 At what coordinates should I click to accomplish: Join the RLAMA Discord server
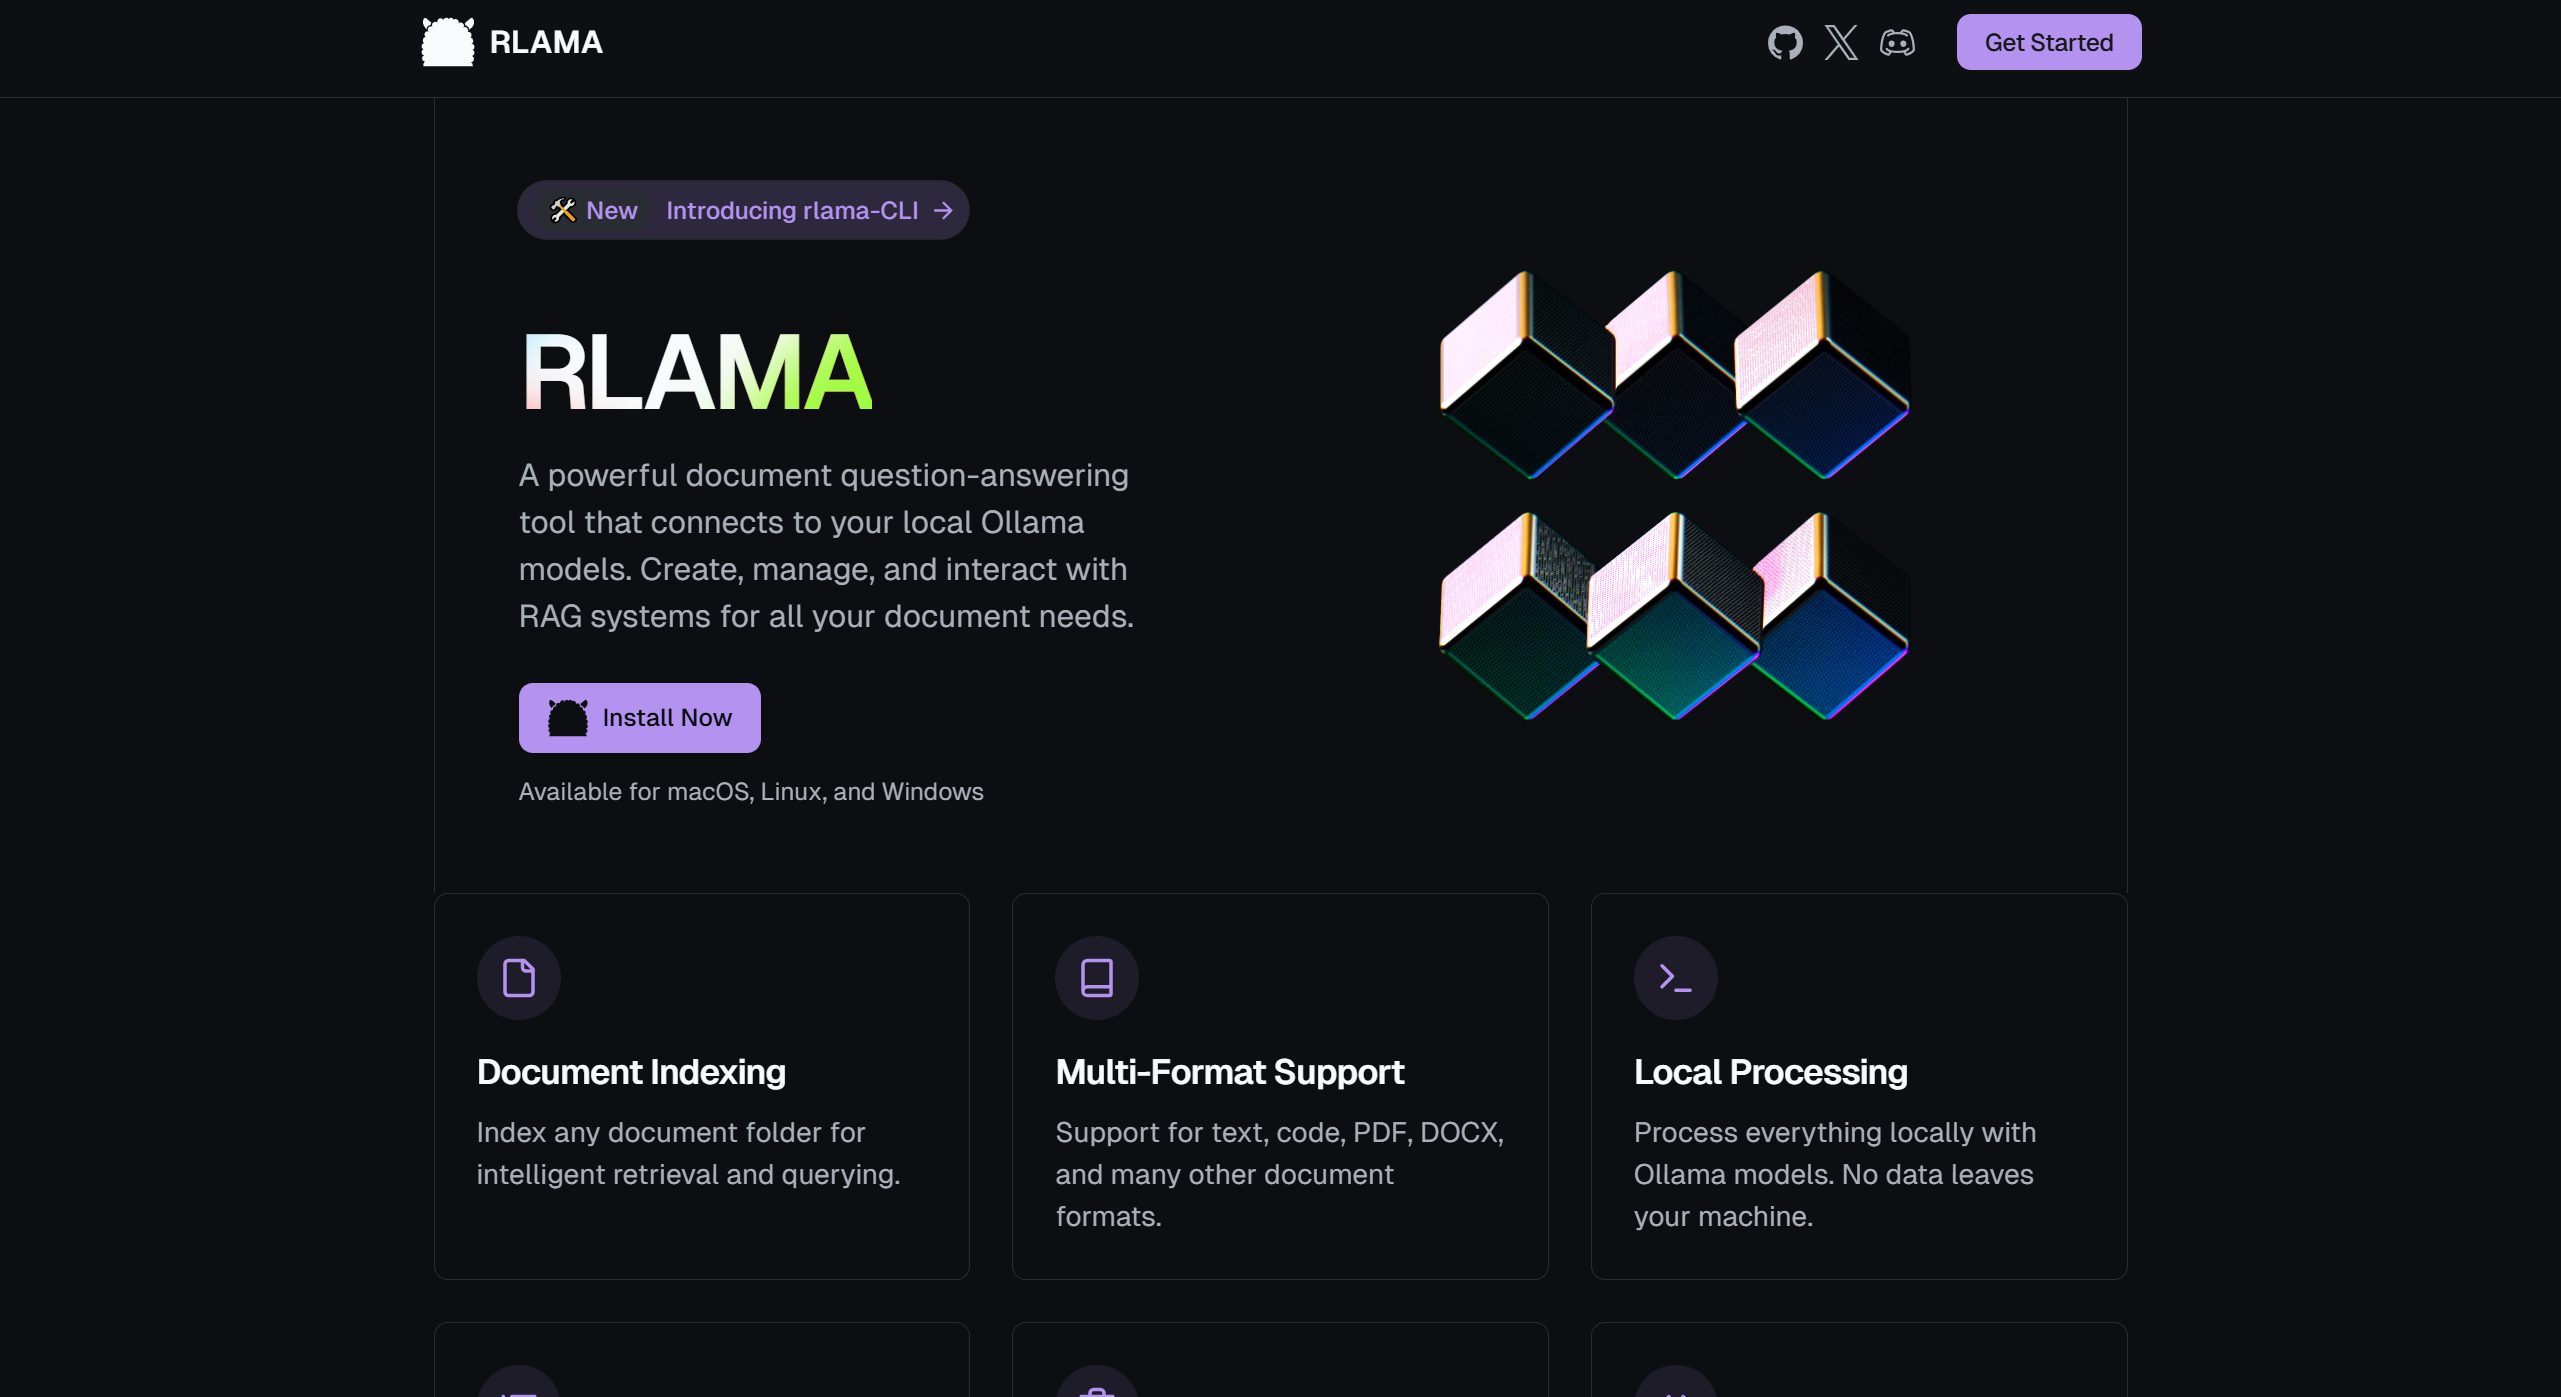(x=1898, y=42)
